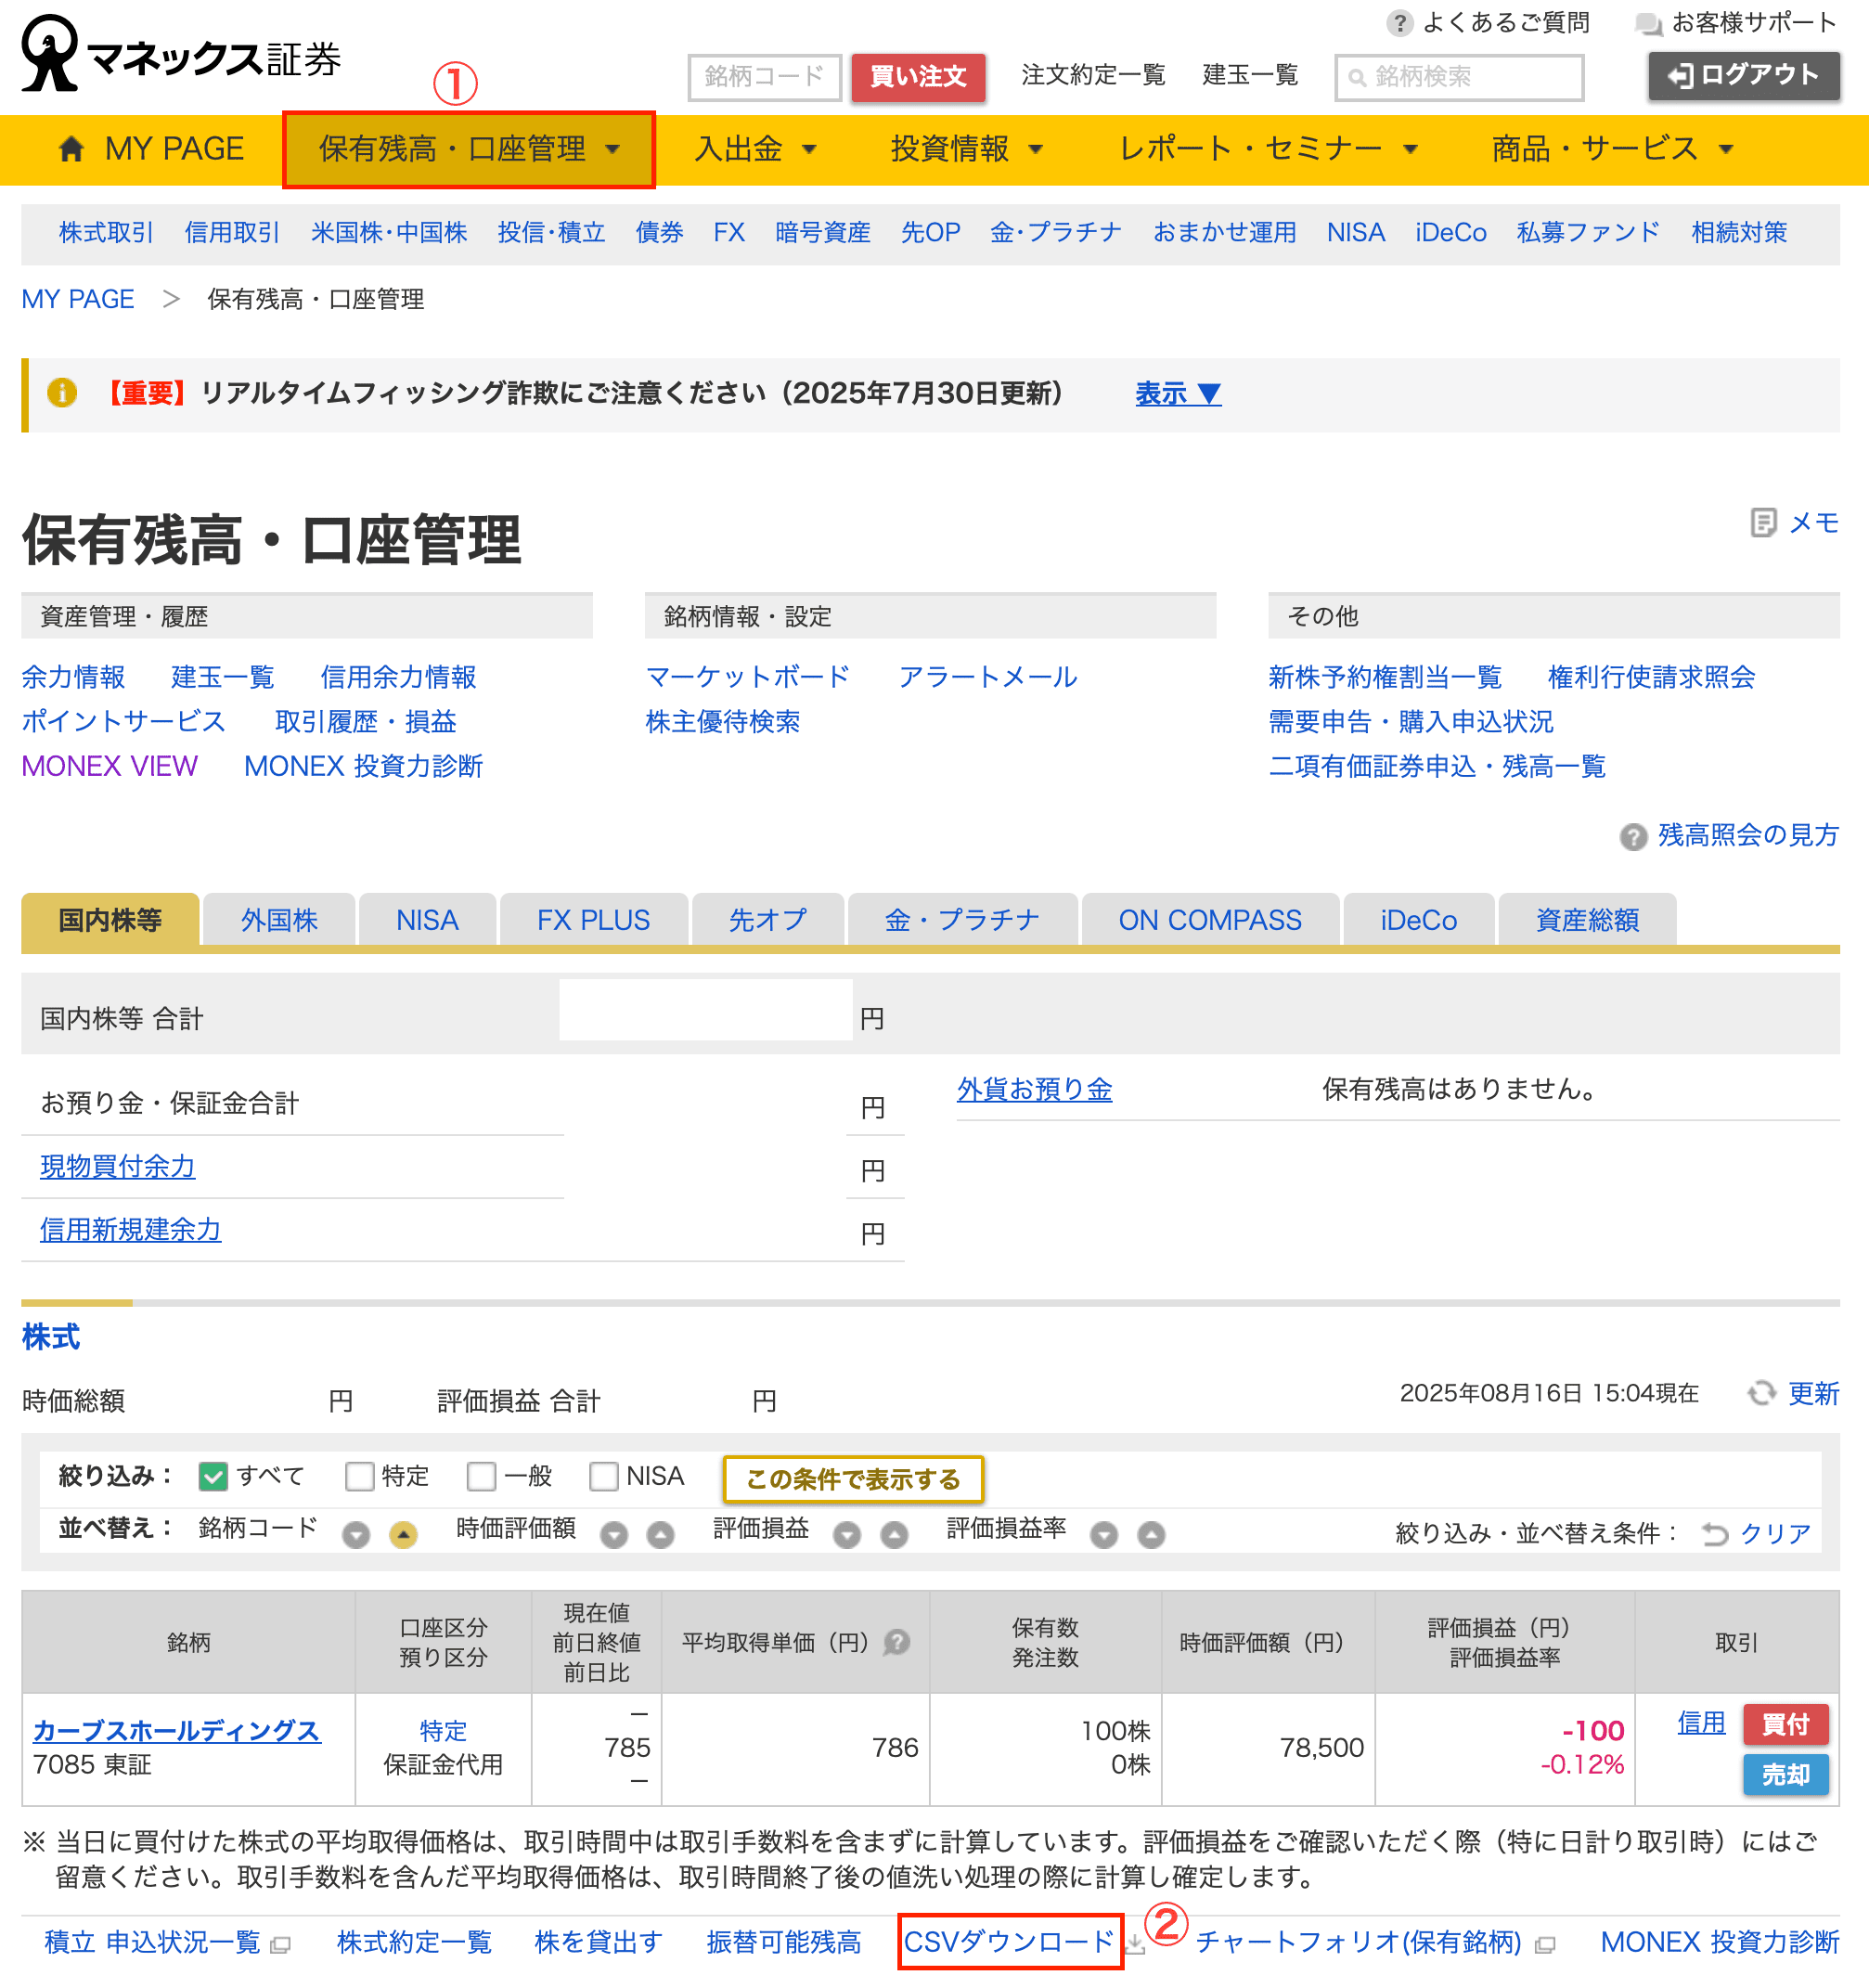Switch to the 資産総額 tab

coord(1587,920)
